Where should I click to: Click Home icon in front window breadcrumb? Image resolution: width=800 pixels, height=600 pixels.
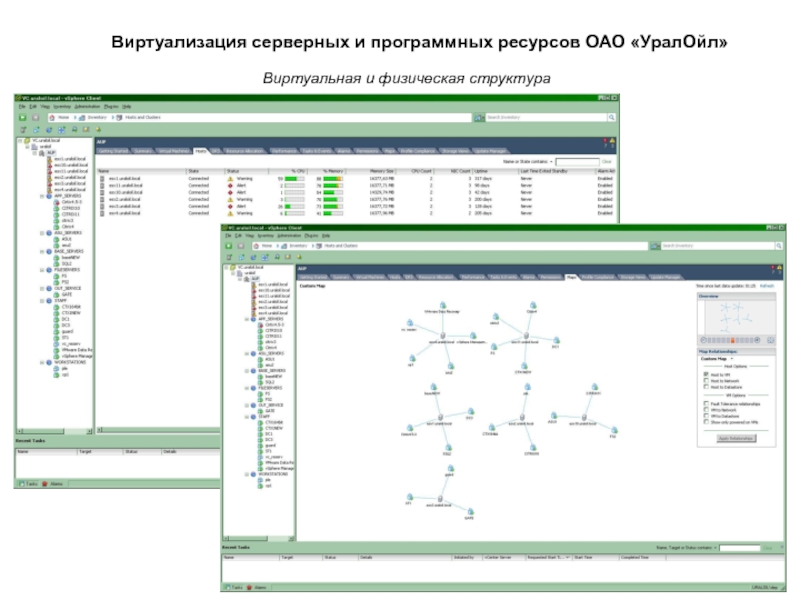coord(257,246)
